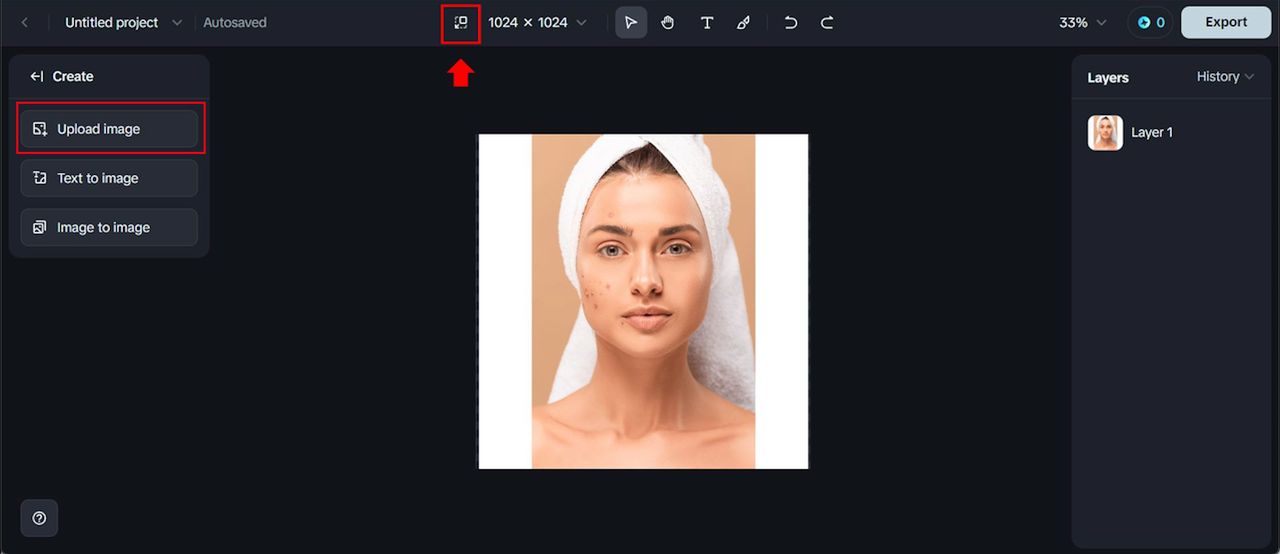Activate the Hand pan tool
Viewport: 1280px width, 554px height.
(667, 22)
